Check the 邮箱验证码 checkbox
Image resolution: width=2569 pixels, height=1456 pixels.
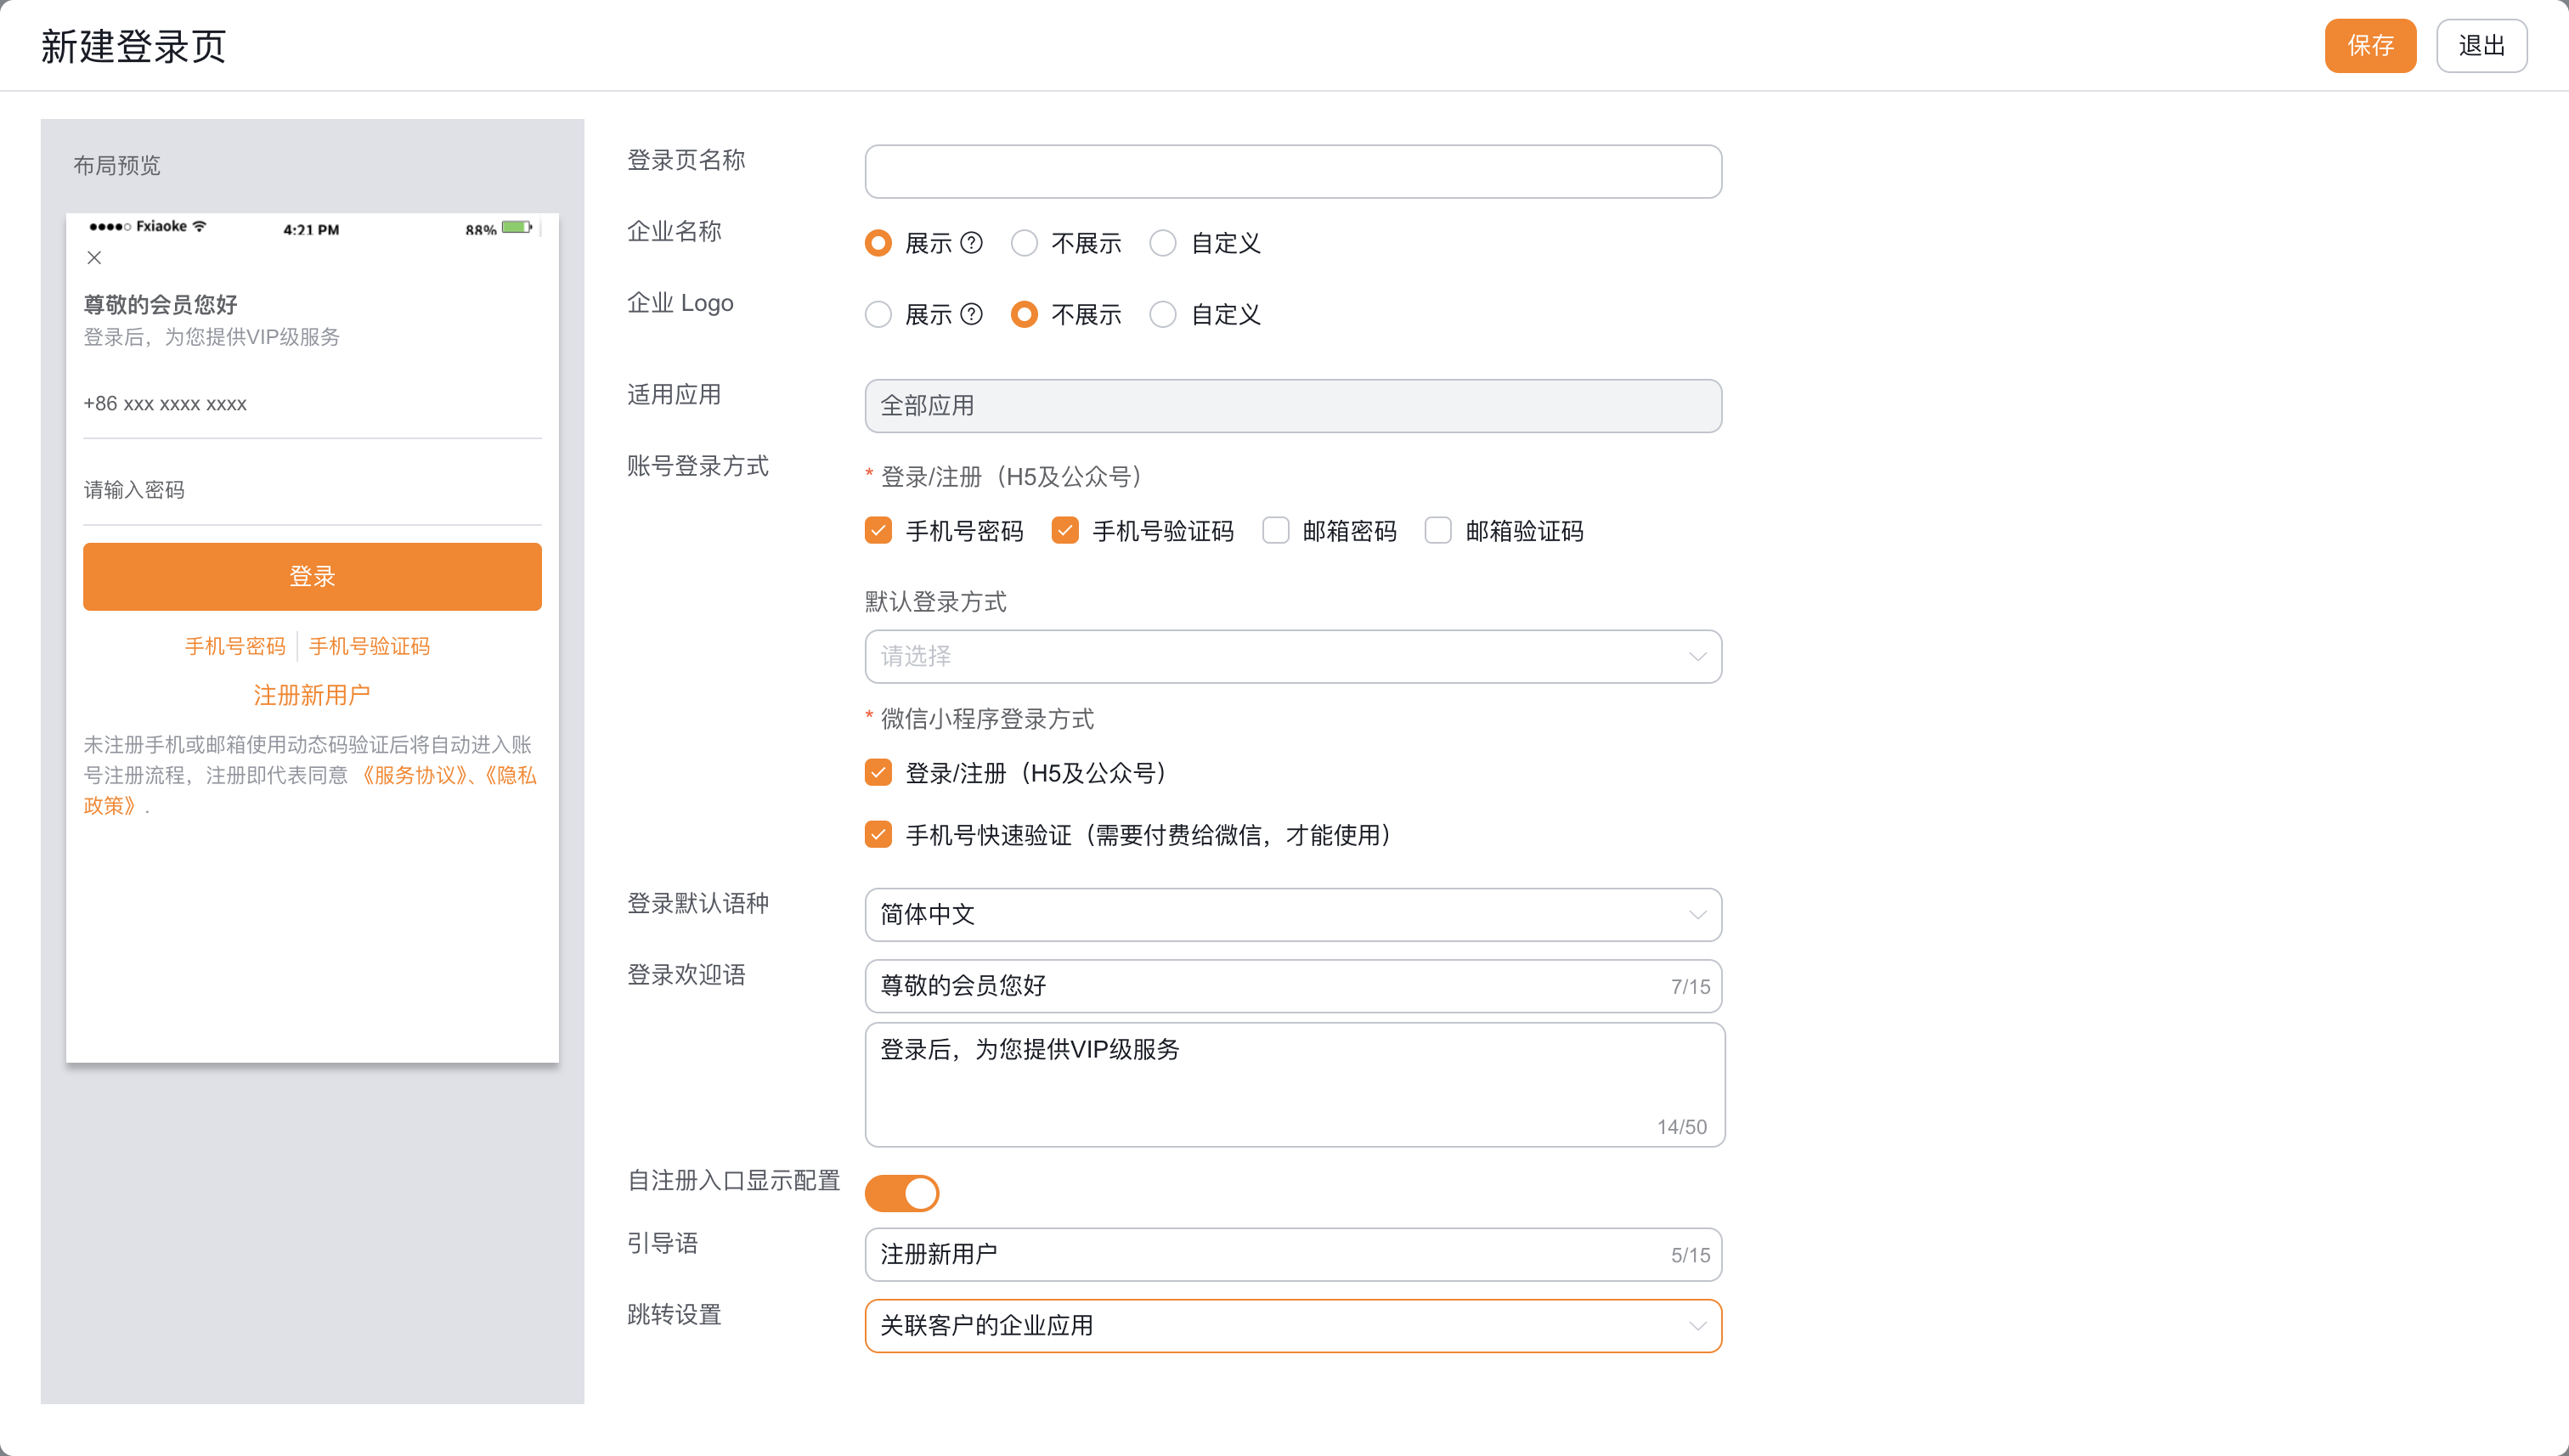[x=1438, y=531]
